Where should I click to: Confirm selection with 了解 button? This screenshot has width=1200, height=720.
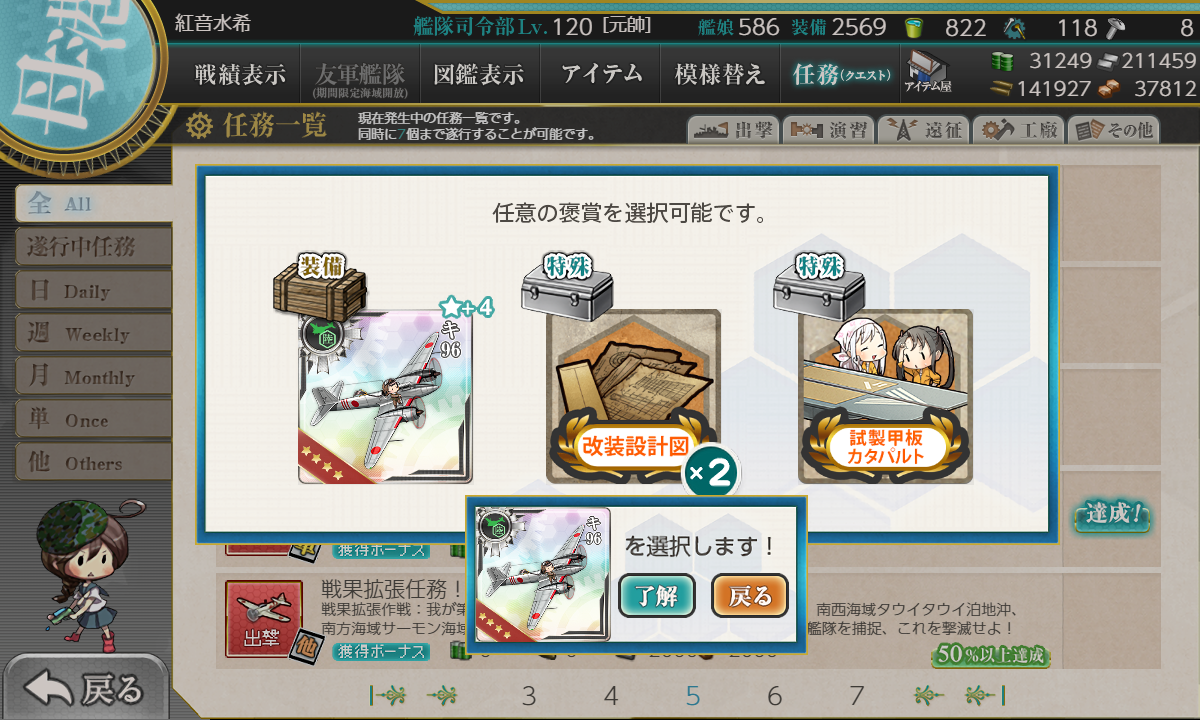coord(657,596)
